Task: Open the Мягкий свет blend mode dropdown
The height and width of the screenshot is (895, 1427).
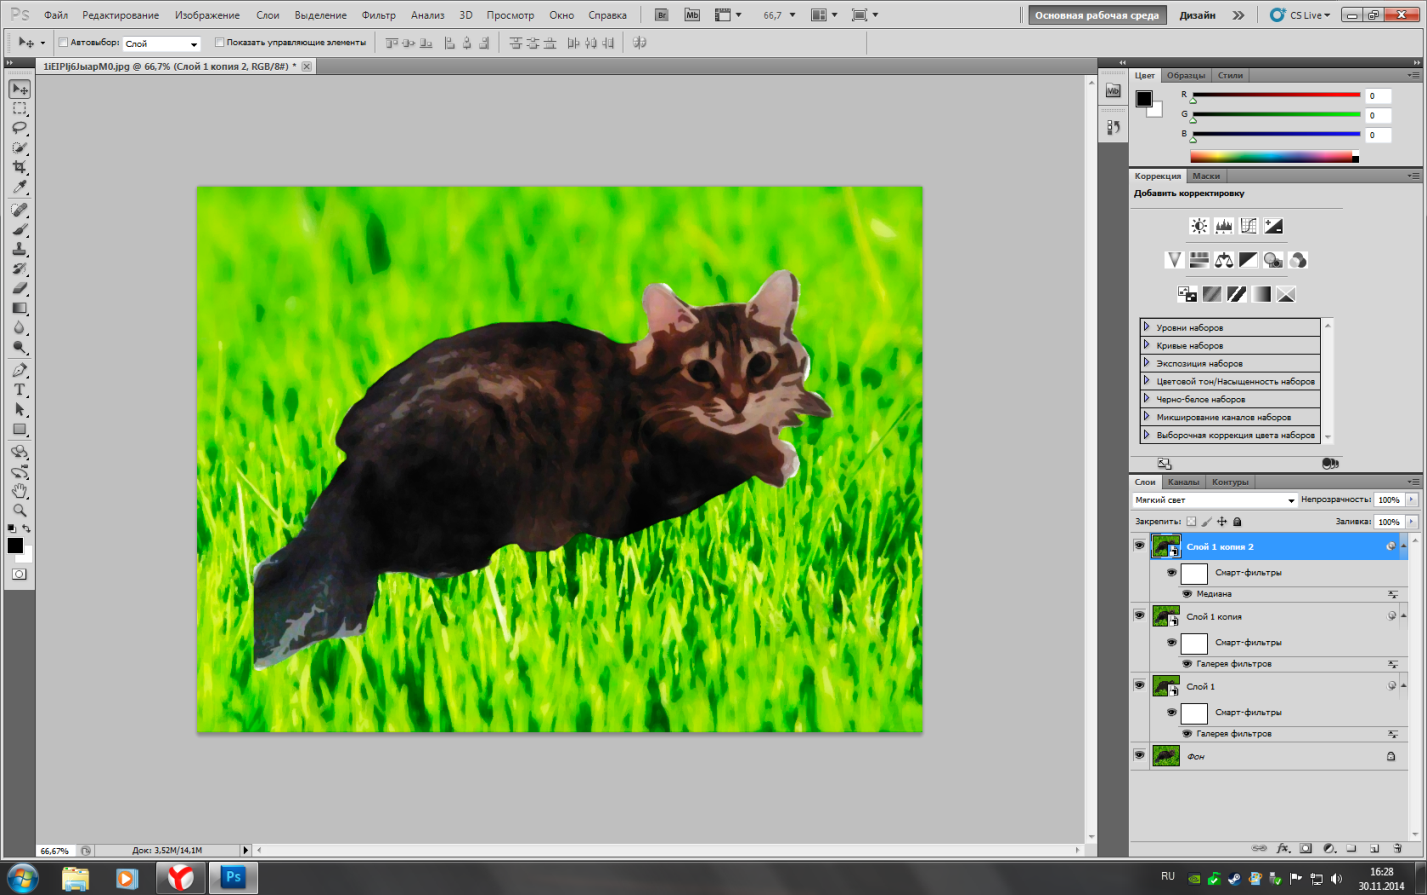Action: click(x=1215, y=500)
